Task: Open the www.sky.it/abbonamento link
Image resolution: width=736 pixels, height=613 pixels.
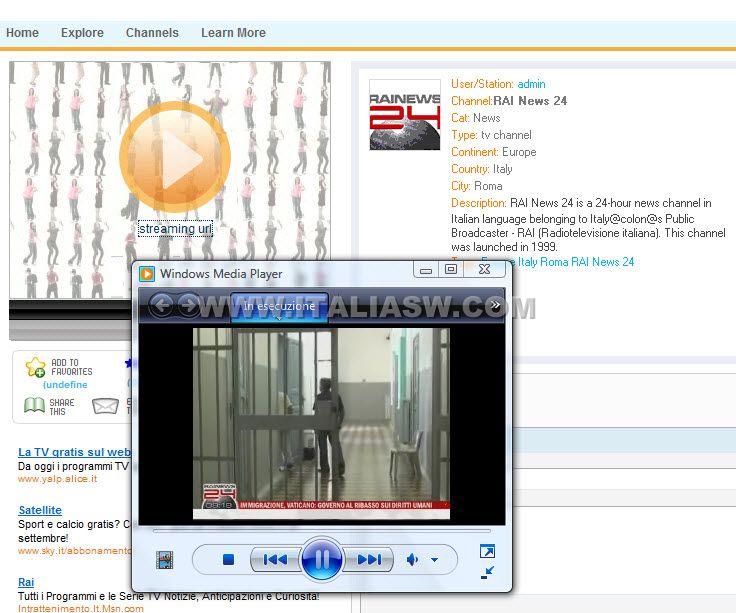Action: point(75,551)
